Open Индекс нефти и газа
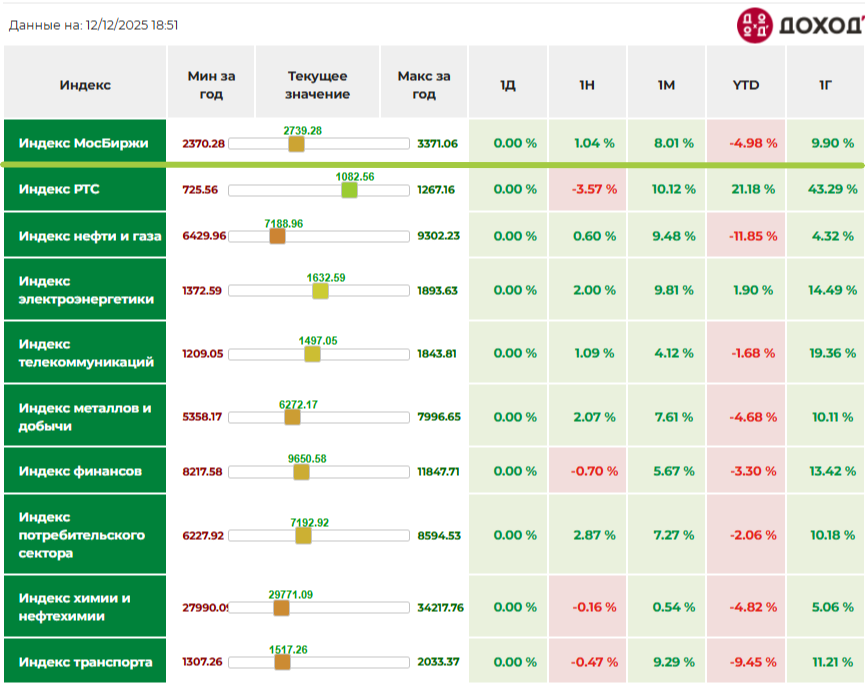The image size is (865, 683). 85,236
